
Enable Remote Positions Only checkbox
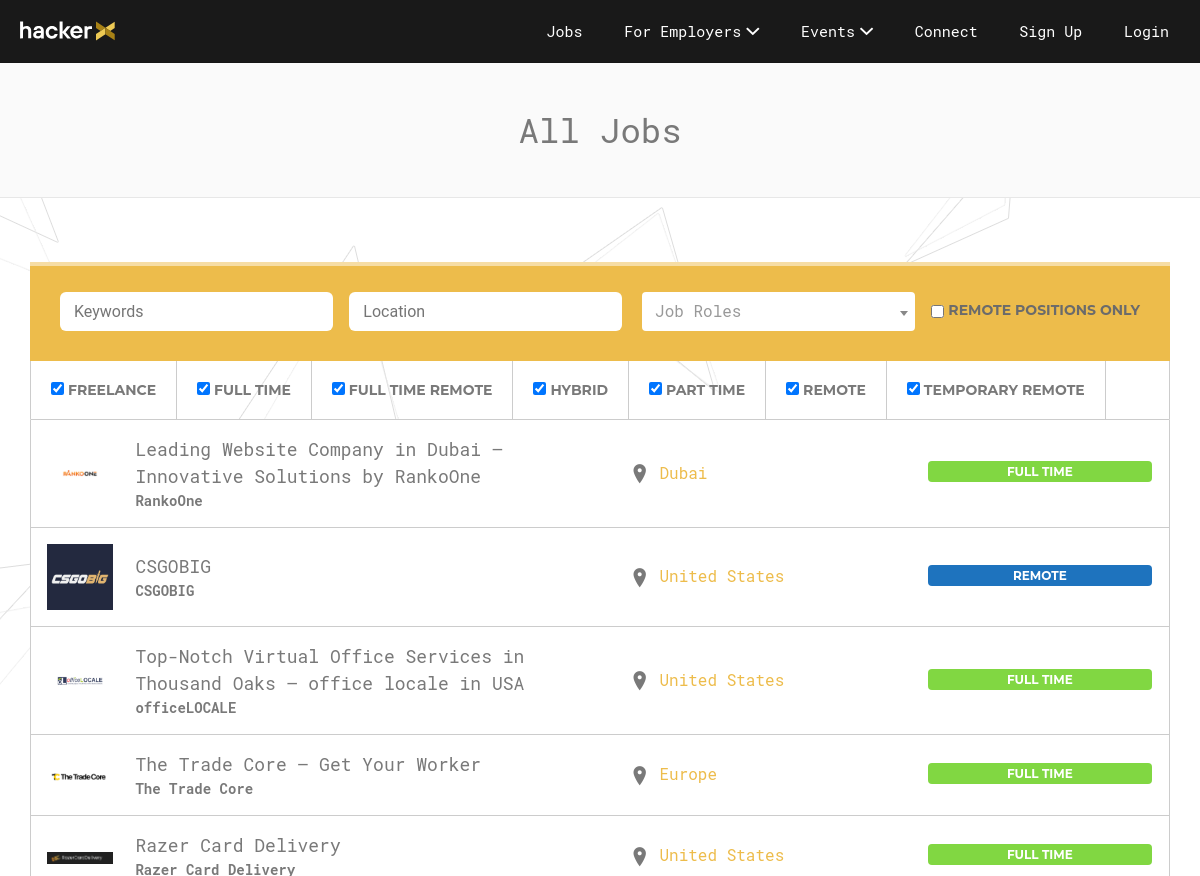937,311
